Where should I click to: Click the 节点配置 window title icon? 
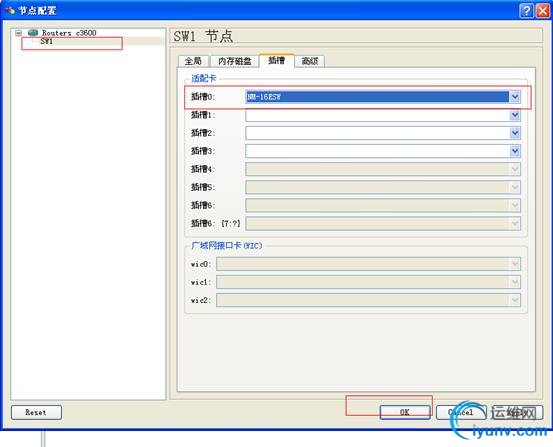pyautogui.click(x=10, y=10)
